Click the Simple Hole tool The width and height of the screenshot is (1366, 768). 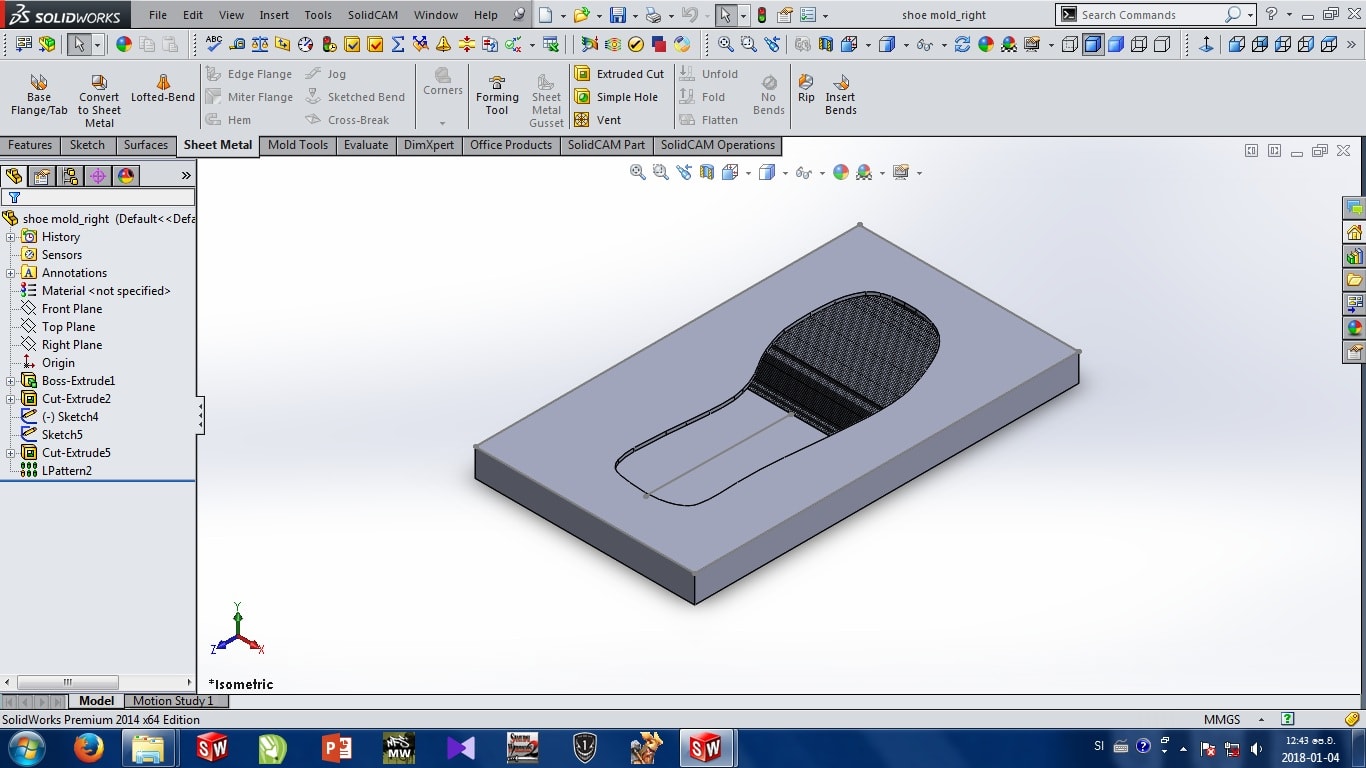click(x=616, y=97)
